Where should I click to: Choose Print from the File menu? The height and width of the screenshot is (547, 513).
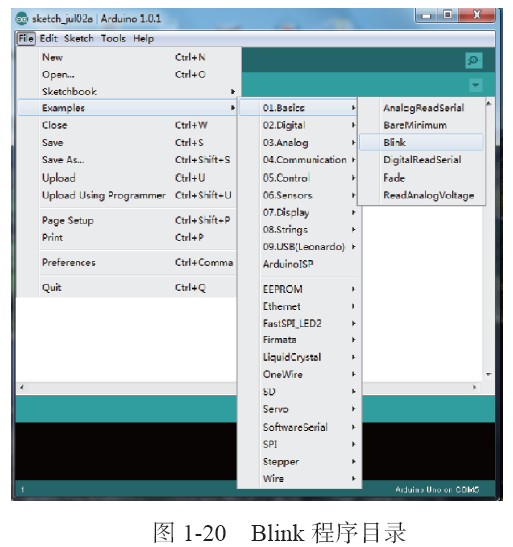pyautogui.click(x=127, y=238)
